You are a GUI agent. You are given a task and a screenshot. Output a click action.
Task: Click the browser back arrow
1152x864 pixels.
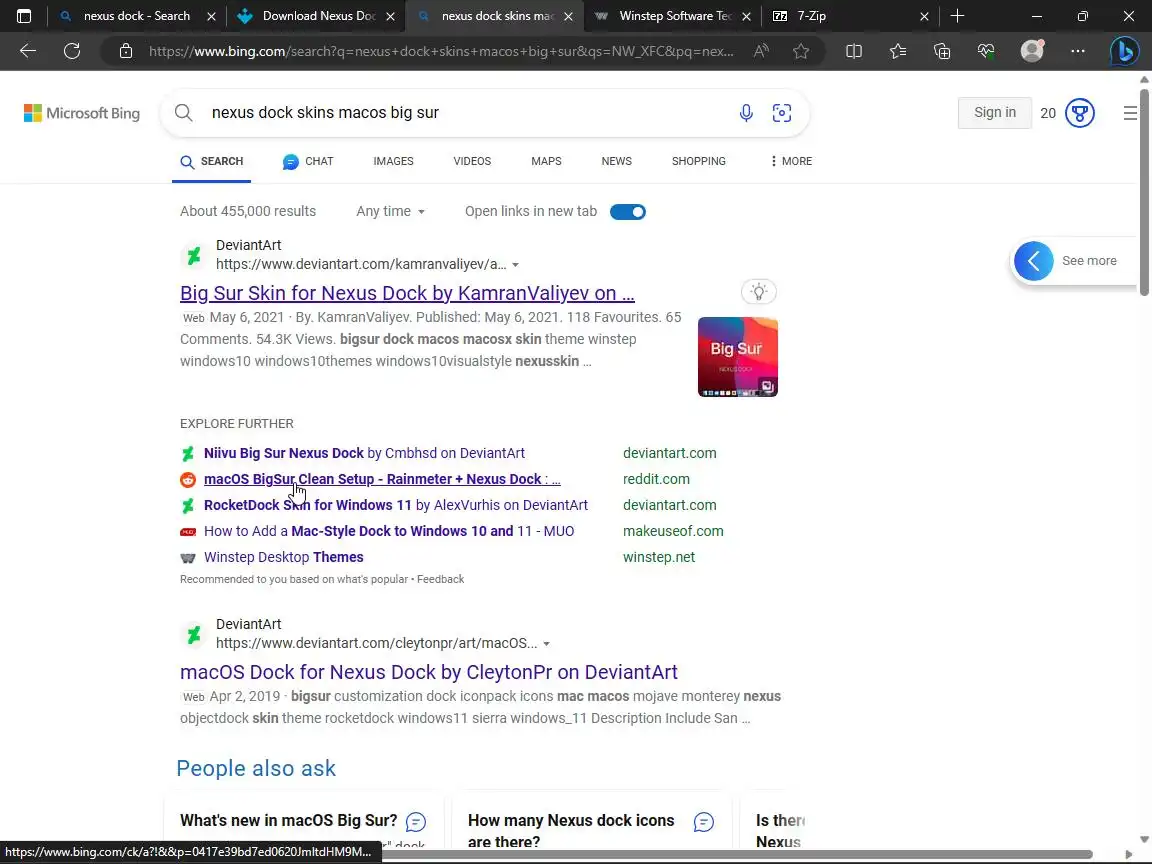pos(28,51)
